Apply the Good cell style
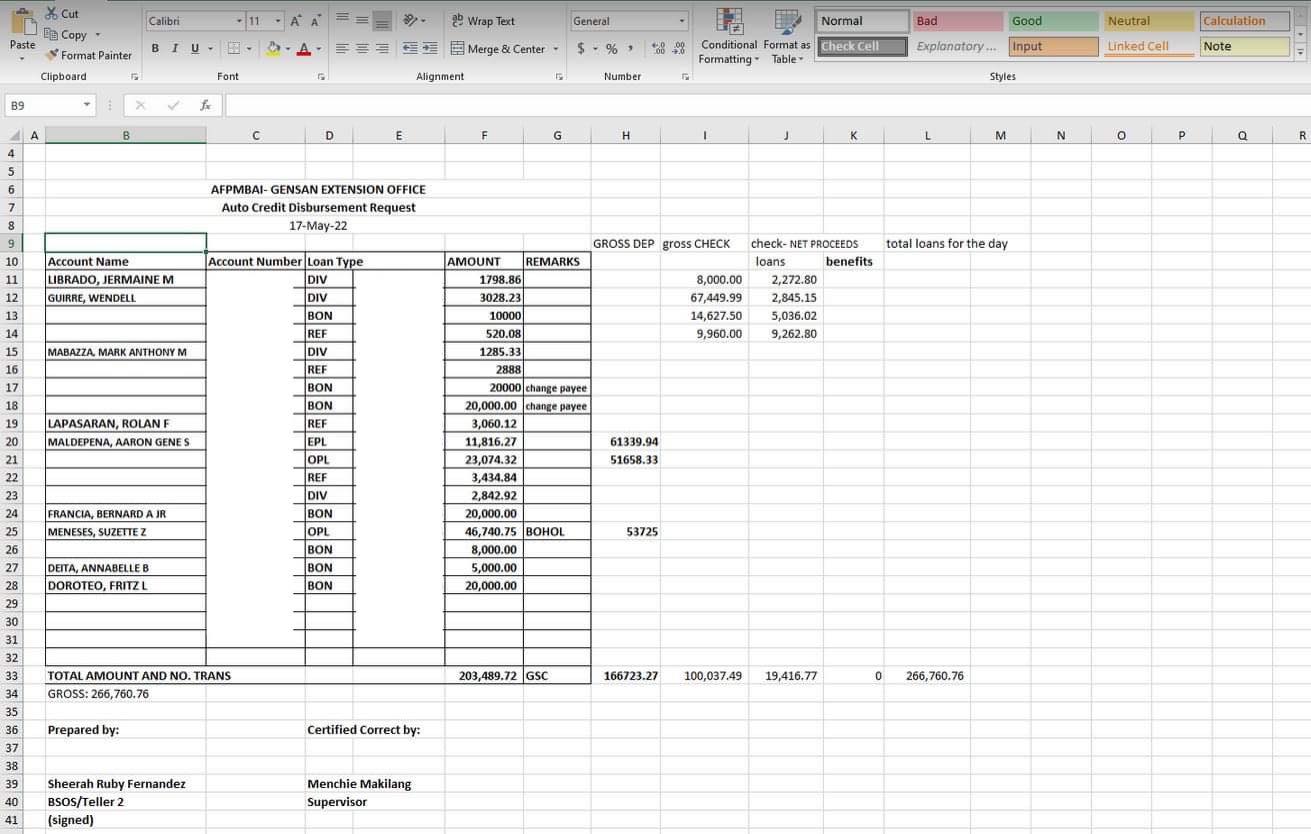 pos(1053,21)
